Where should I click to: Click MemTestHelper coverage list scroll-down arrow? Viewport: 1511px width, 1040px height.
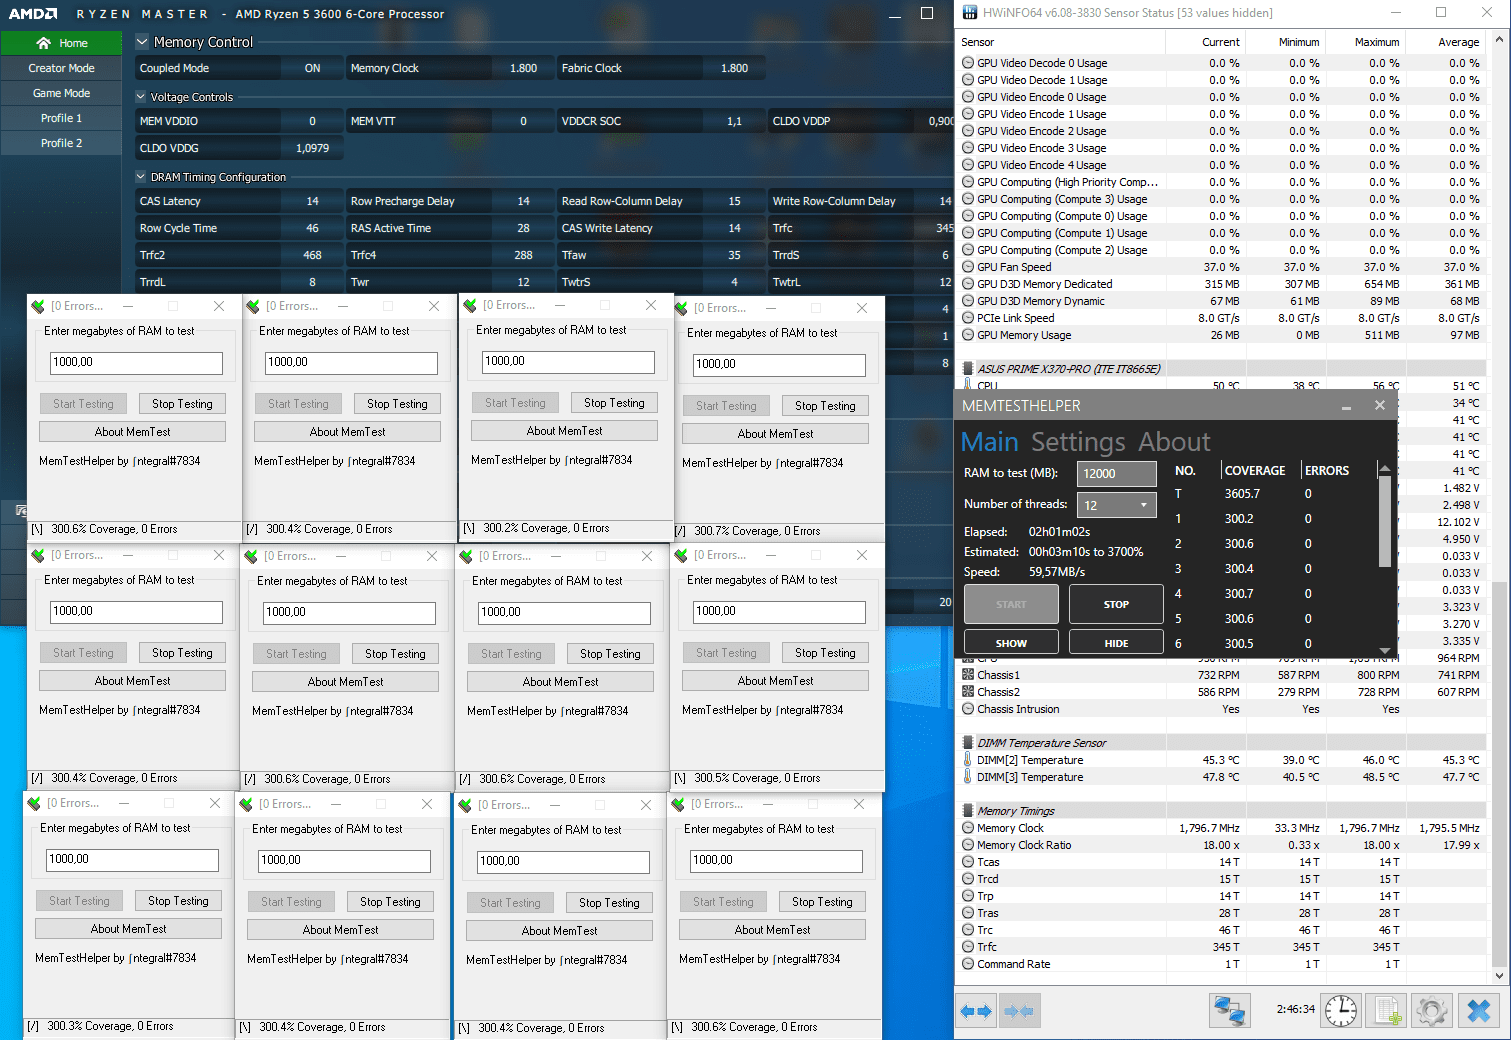pyautogui.click(x=1384, y=650)
